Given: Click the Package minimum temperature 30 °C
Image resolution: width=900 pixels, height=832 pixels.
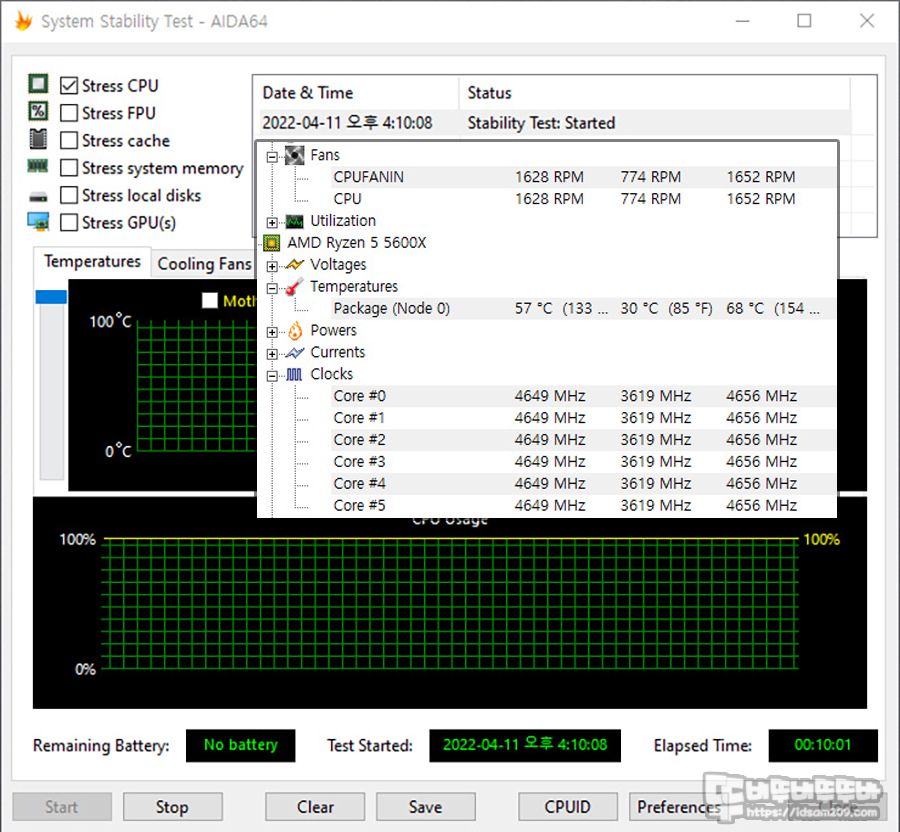Looking at the screenshot, I should click(x=666, y=308).
